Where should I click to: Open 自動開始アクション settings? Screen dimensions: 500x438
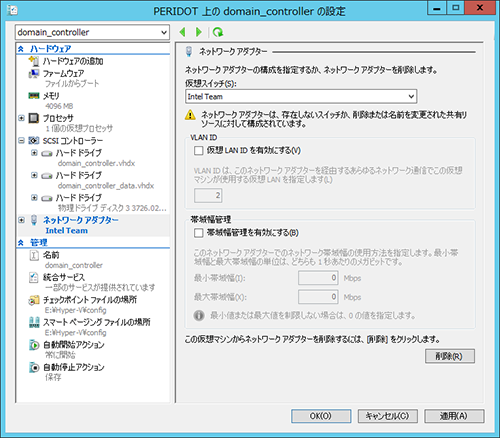click(74, 345)
